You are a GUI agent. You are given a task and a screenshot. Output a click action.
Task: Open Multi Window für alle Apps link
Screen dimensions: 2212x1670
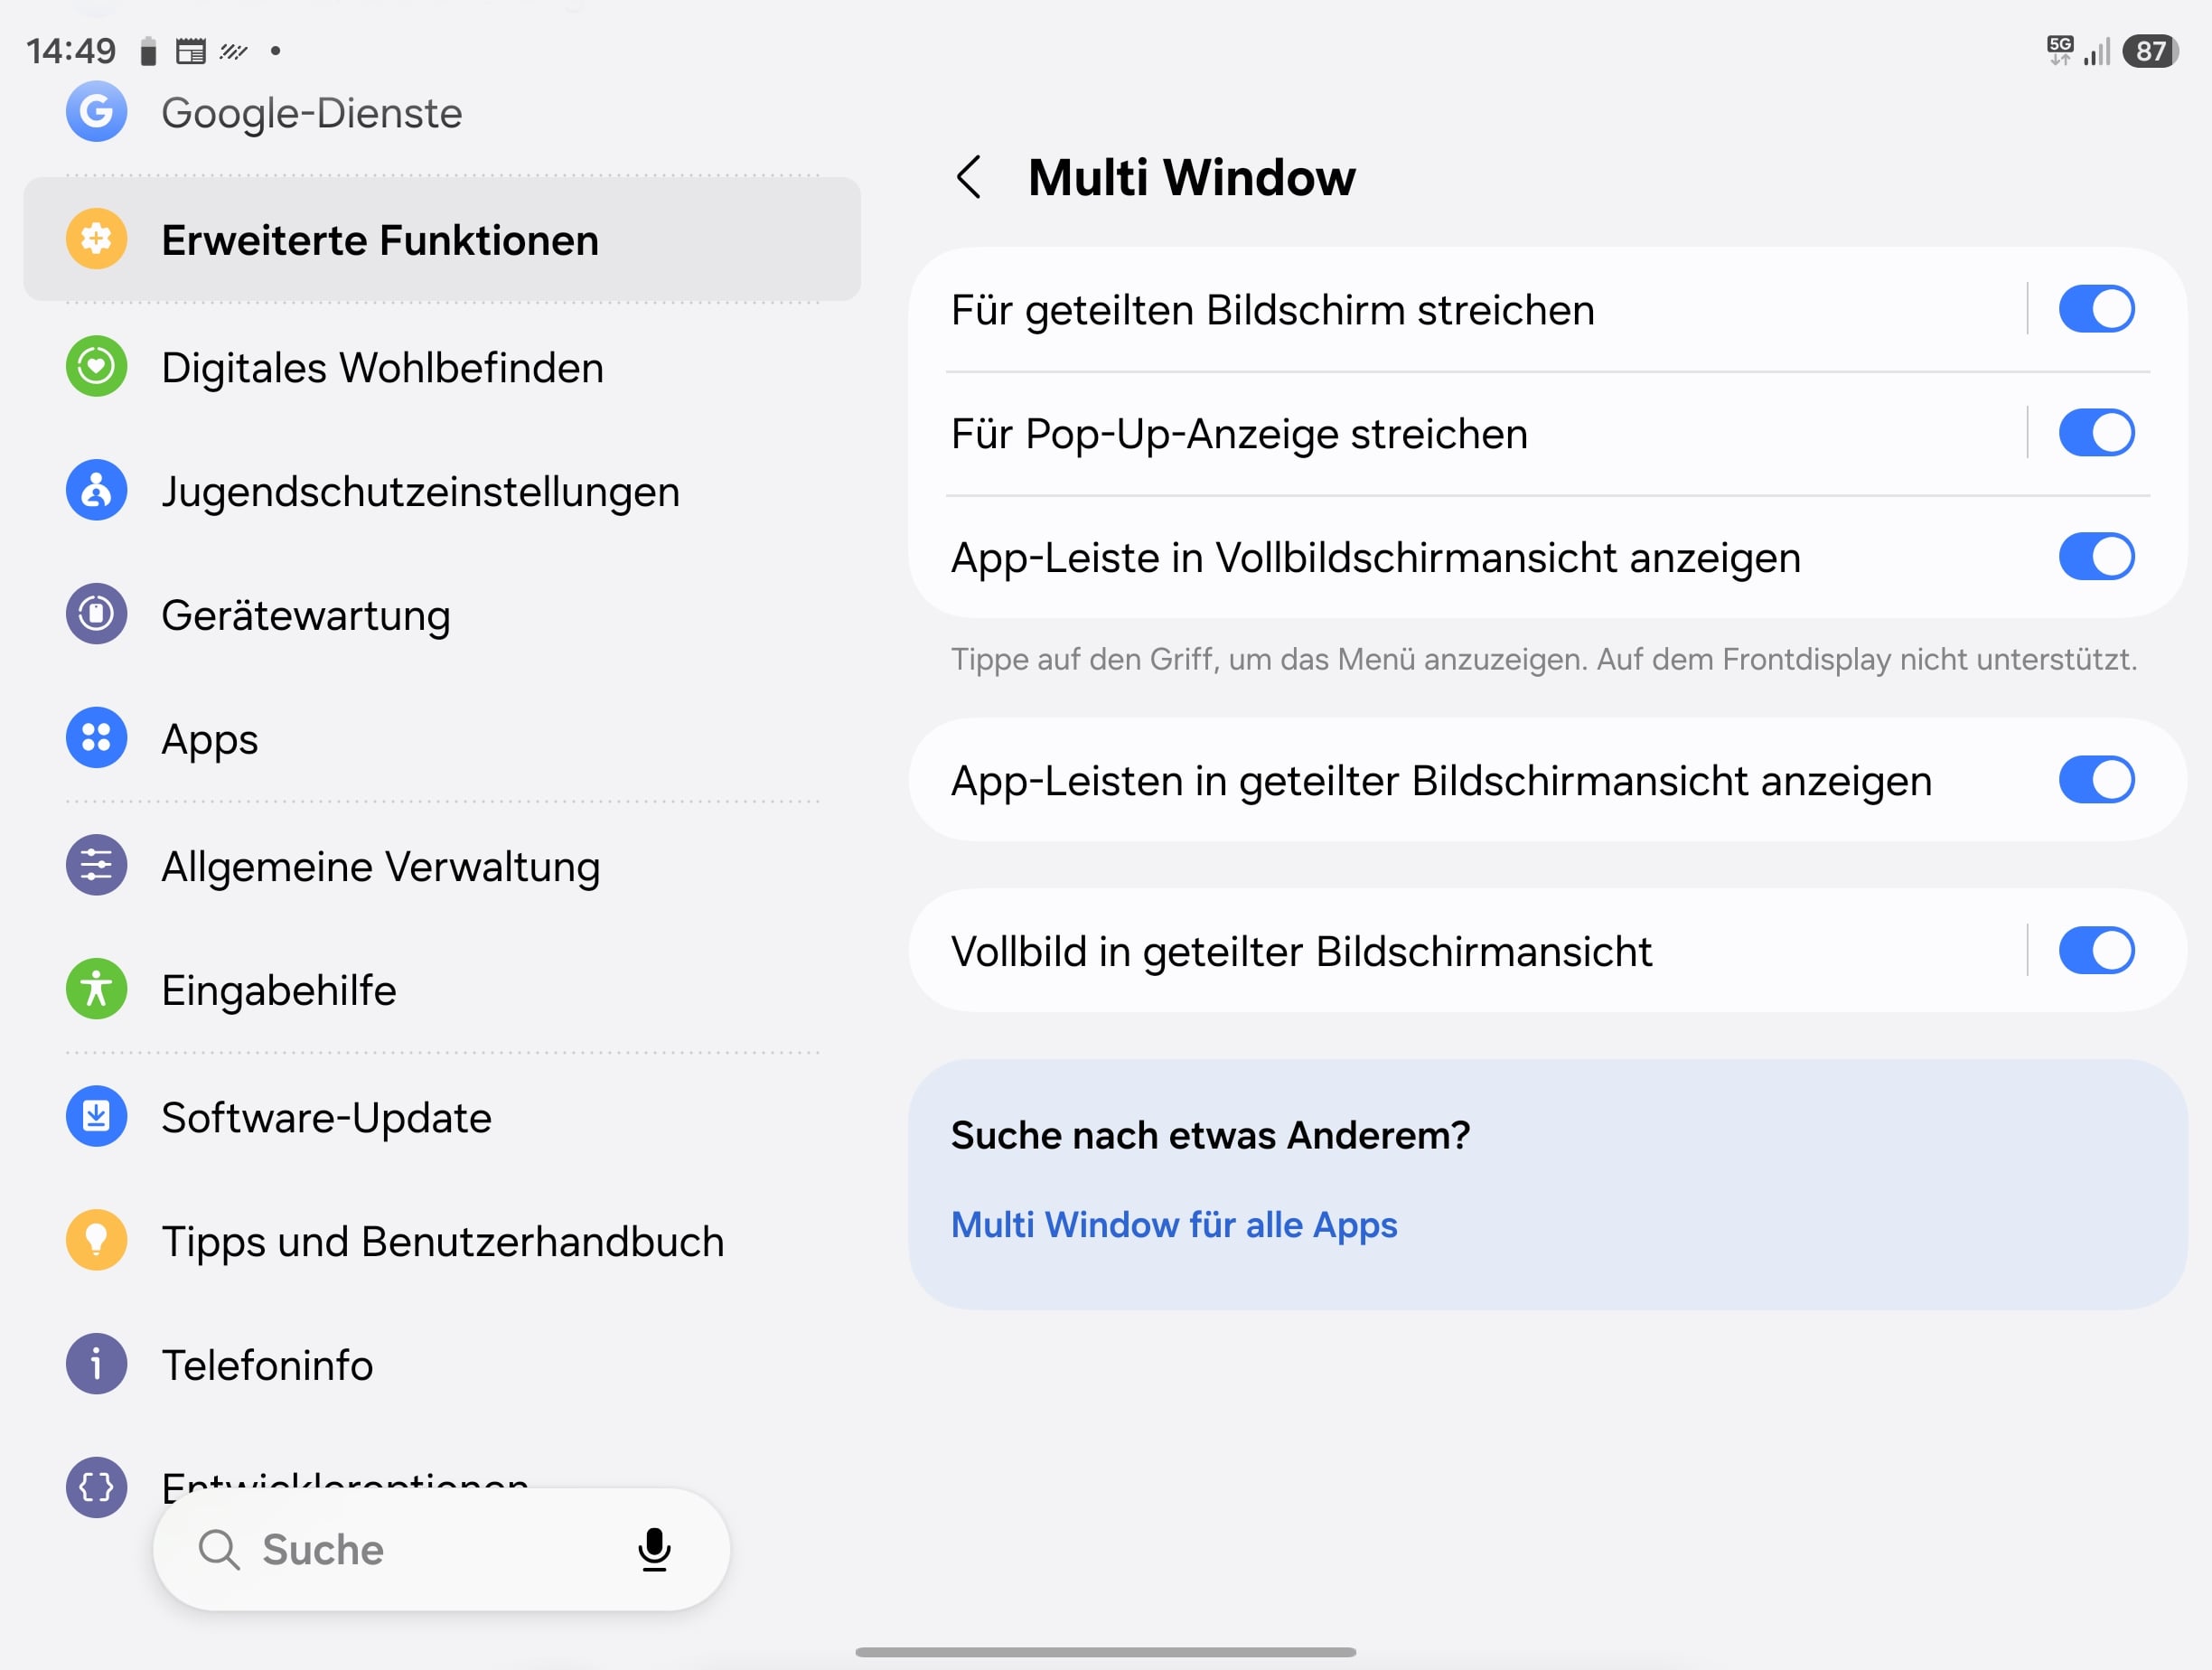pyautogui.click(x=1174, y=1225)
